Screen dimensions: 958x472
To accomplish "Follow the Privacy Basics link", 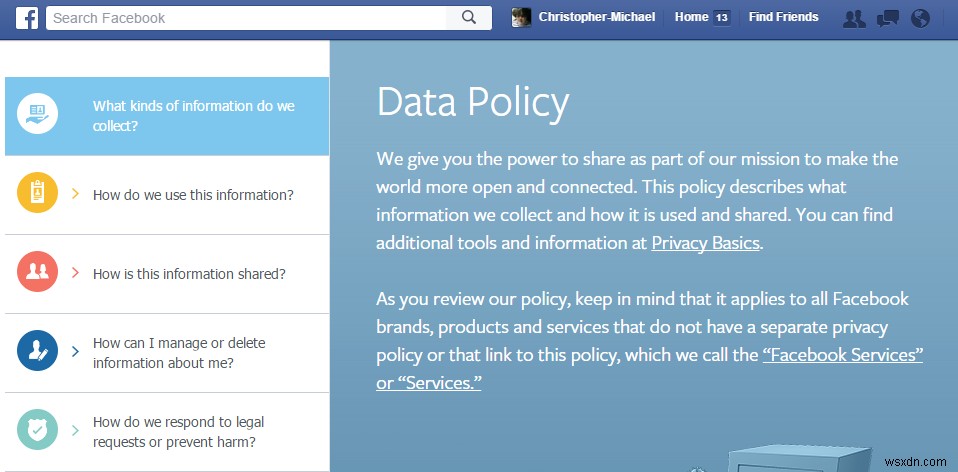I will 705,243.
